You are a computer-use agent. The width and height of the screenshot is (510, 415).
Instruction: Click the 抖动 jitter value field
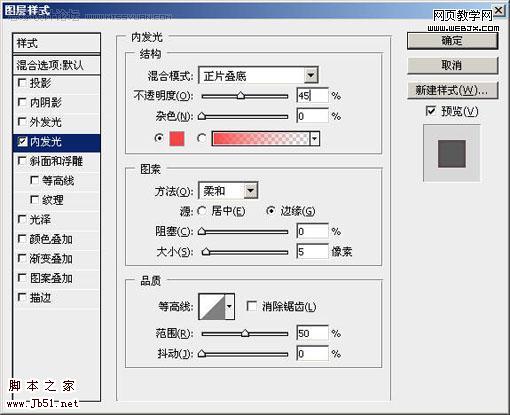tap(312, 353)
